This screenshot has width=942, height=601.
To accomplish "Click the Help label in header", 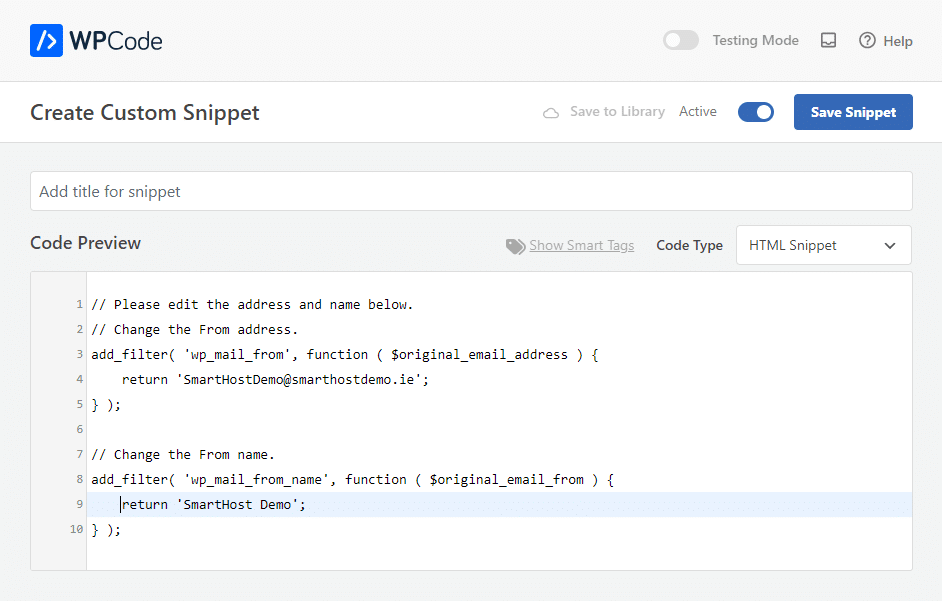I will point(898,41).
